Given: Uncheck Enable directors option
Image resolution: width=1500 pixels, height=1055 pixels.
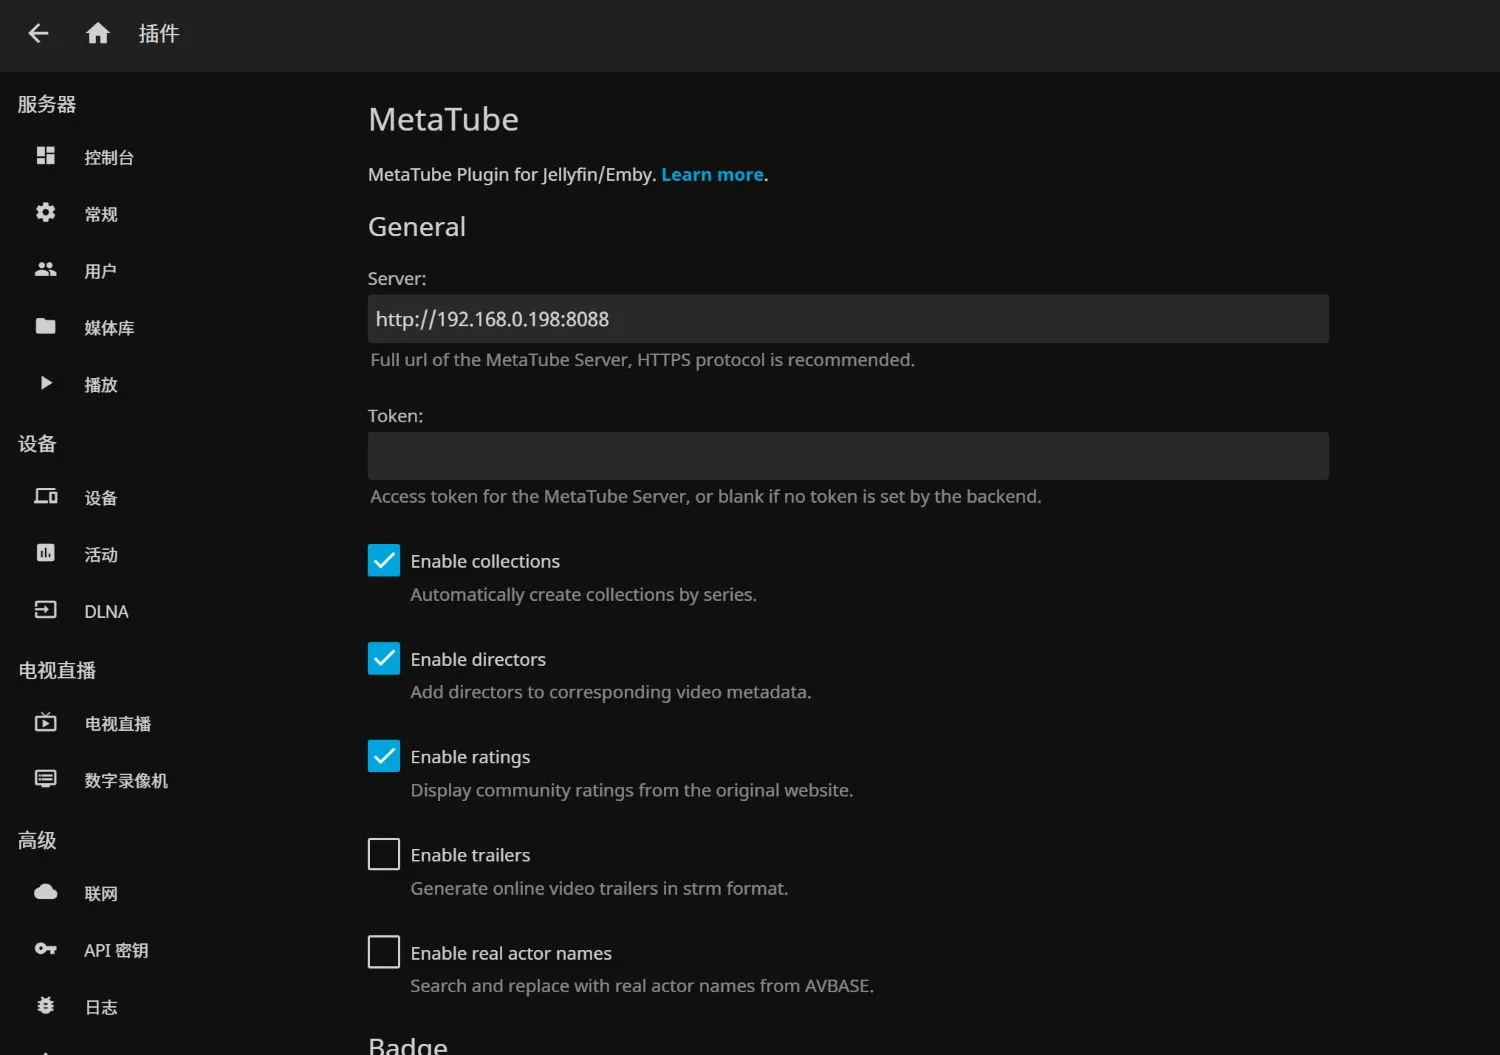Looking at the screenshot, I should (384, 659).
